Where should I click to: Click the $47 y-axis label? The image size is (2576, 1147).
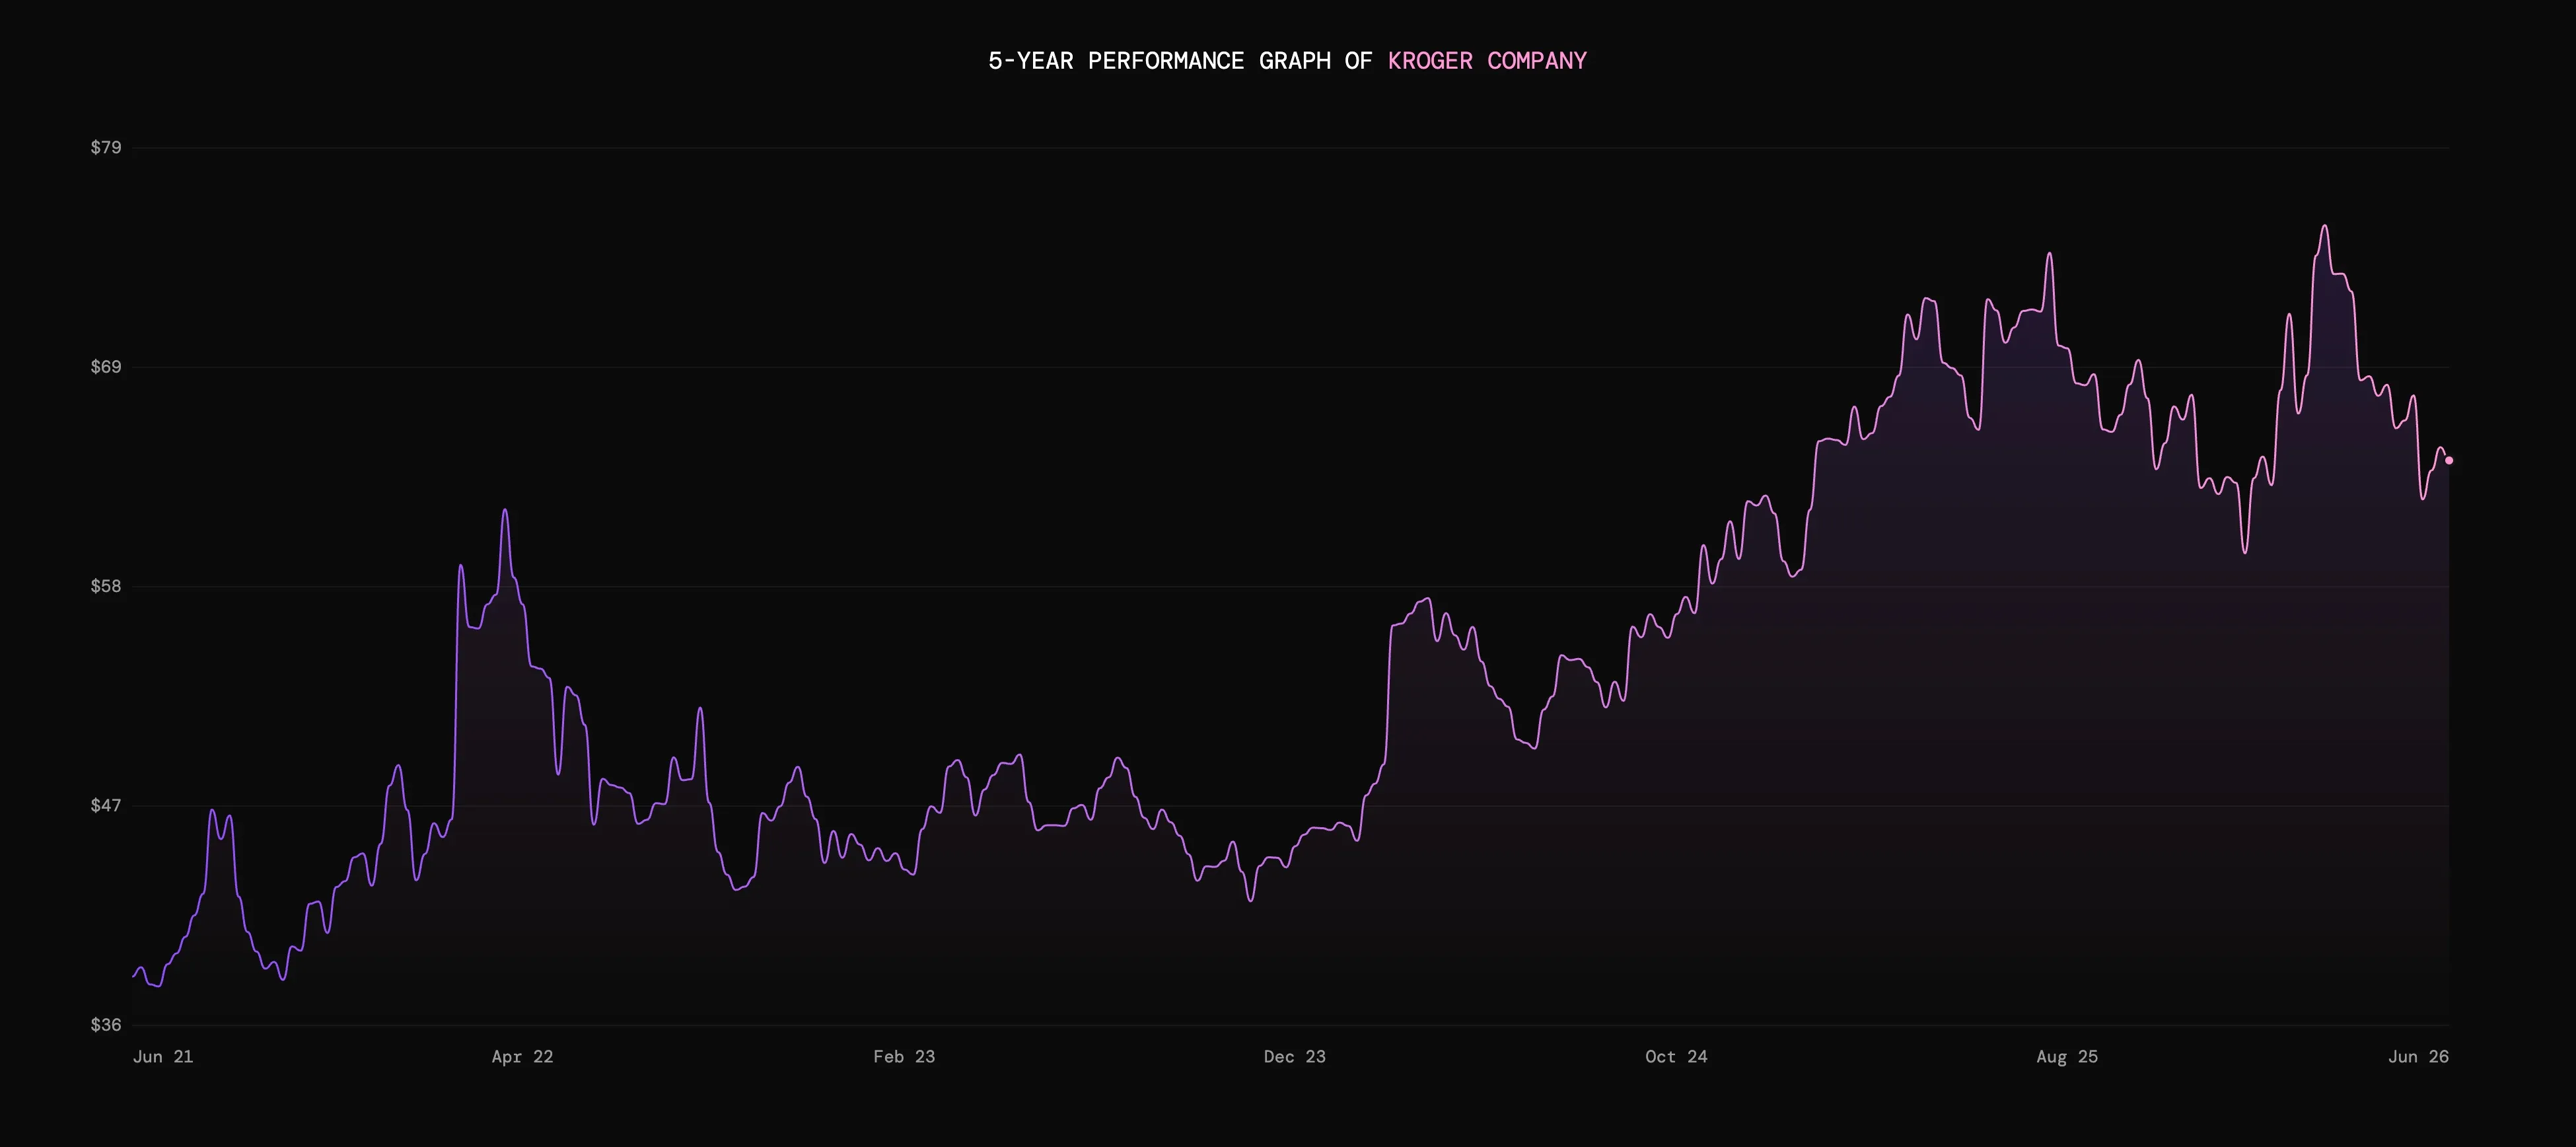click(106, 805)
